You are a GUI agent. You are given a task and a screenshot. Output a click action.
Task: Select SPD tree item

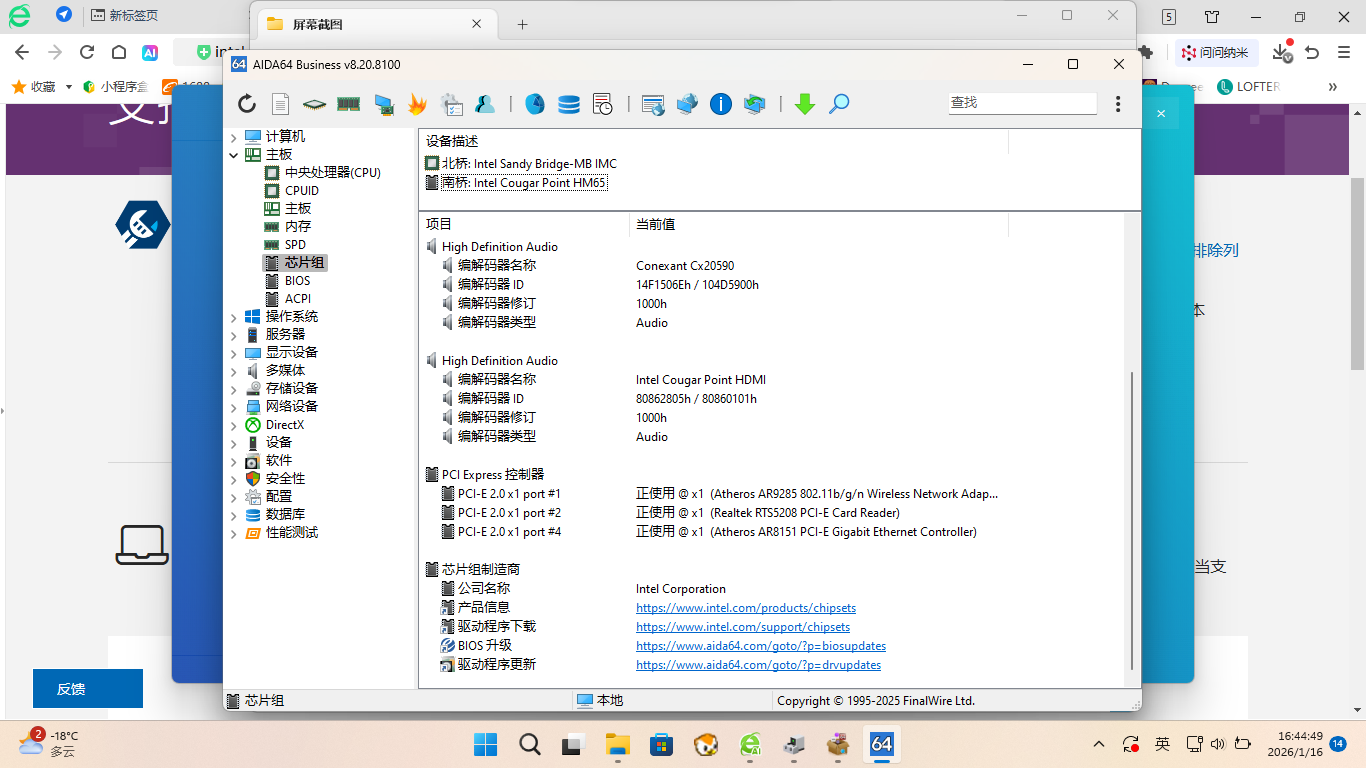pyautogui.click(x=295, y=244)
